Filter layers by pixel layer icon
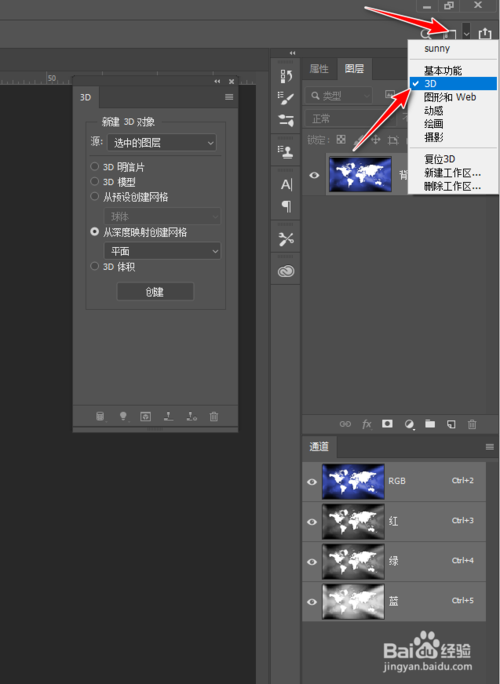The image size is (500, 684). coord(390,95)
